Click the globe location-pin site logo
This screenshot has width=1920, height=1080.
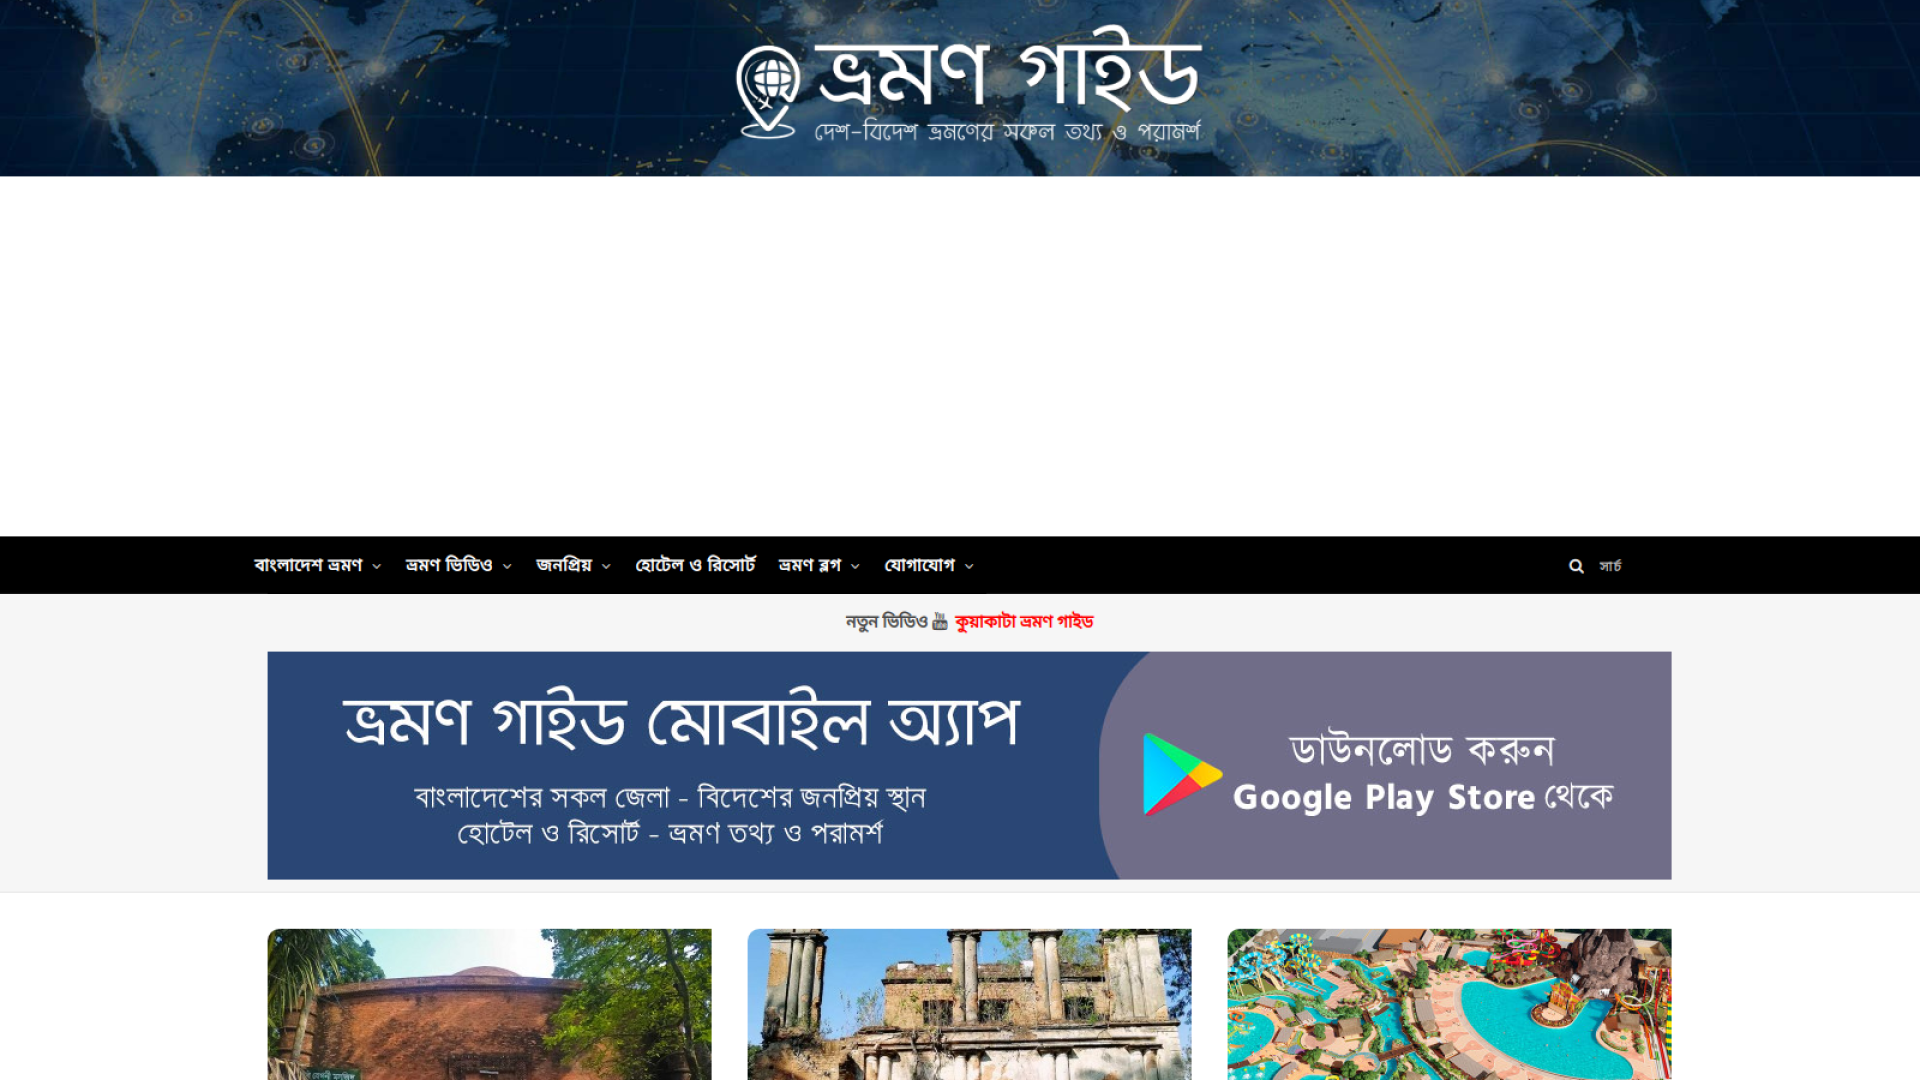(768, 88)
